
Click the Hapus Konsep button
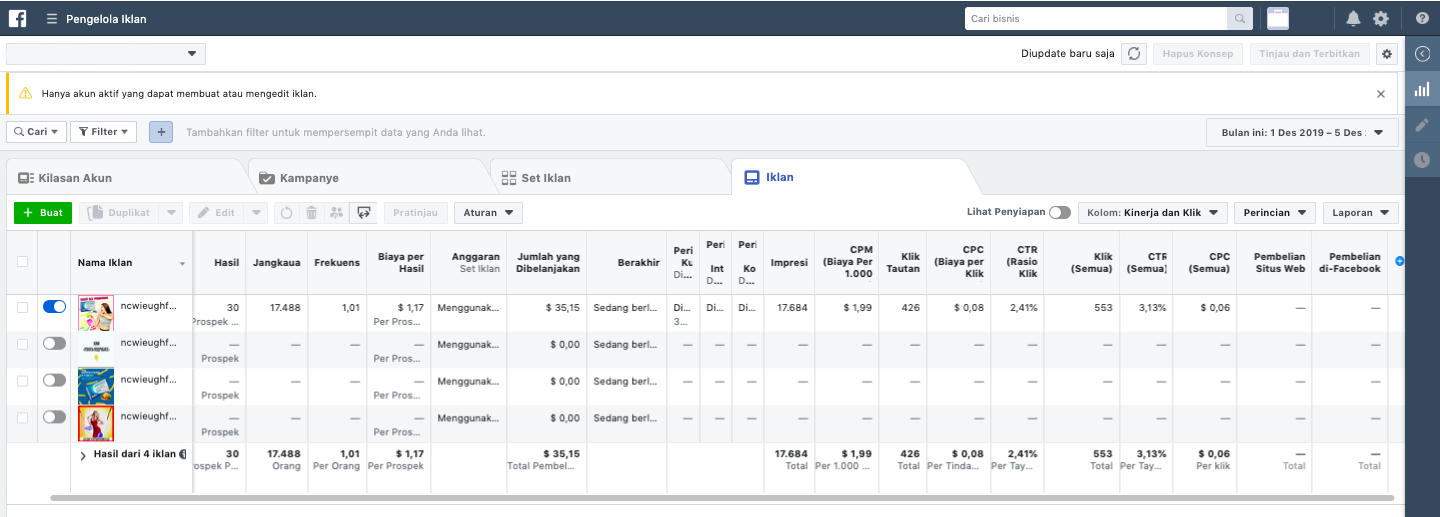[1198, 54]
